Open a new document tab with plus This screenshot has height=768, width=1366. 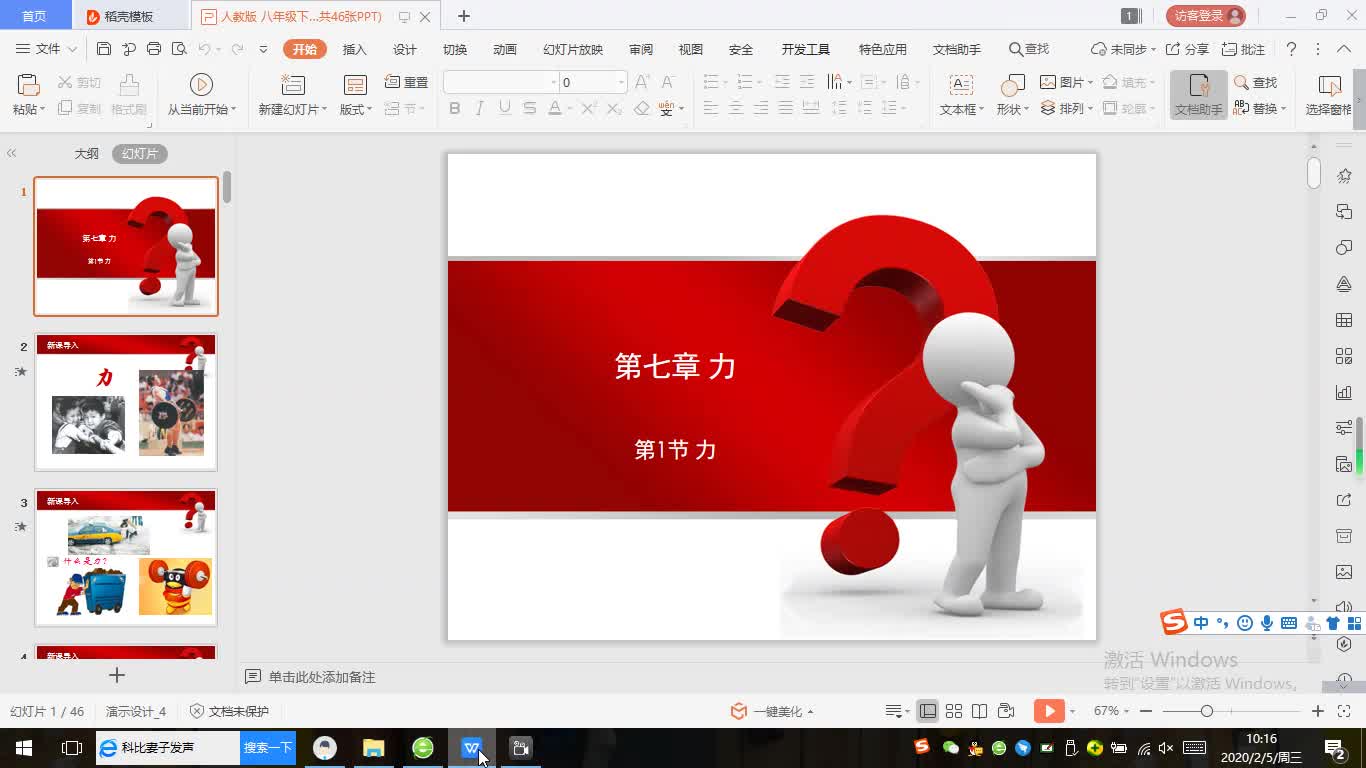click(x=464, y=16)
